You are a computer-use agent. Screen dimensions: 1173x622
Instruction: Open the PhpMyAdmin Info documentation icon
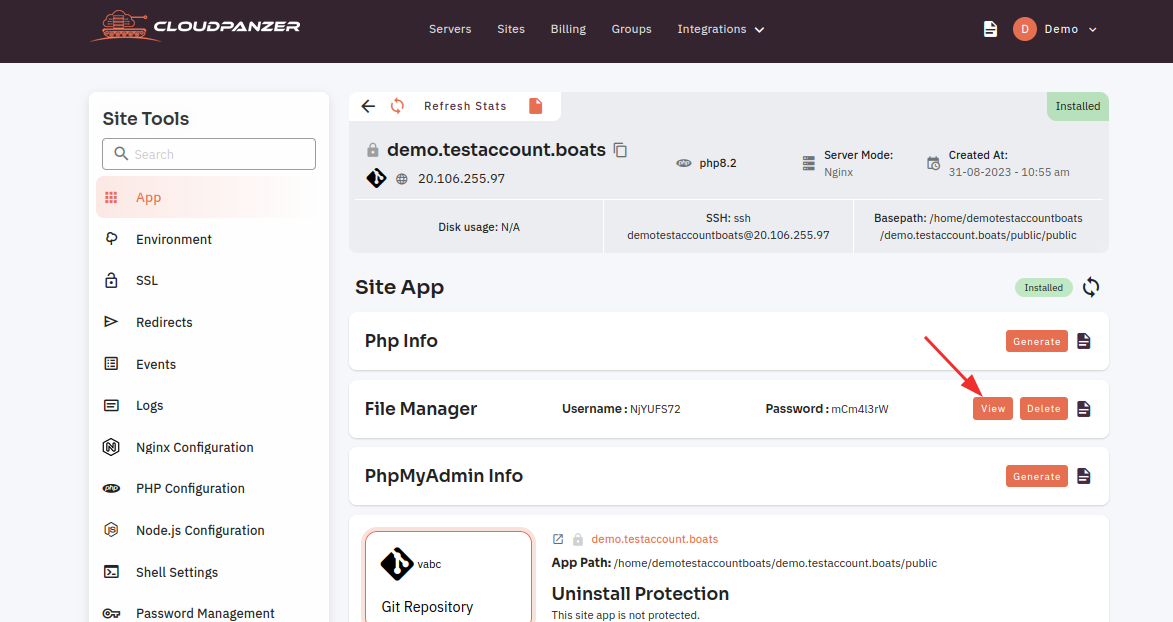pos(1083,476)
